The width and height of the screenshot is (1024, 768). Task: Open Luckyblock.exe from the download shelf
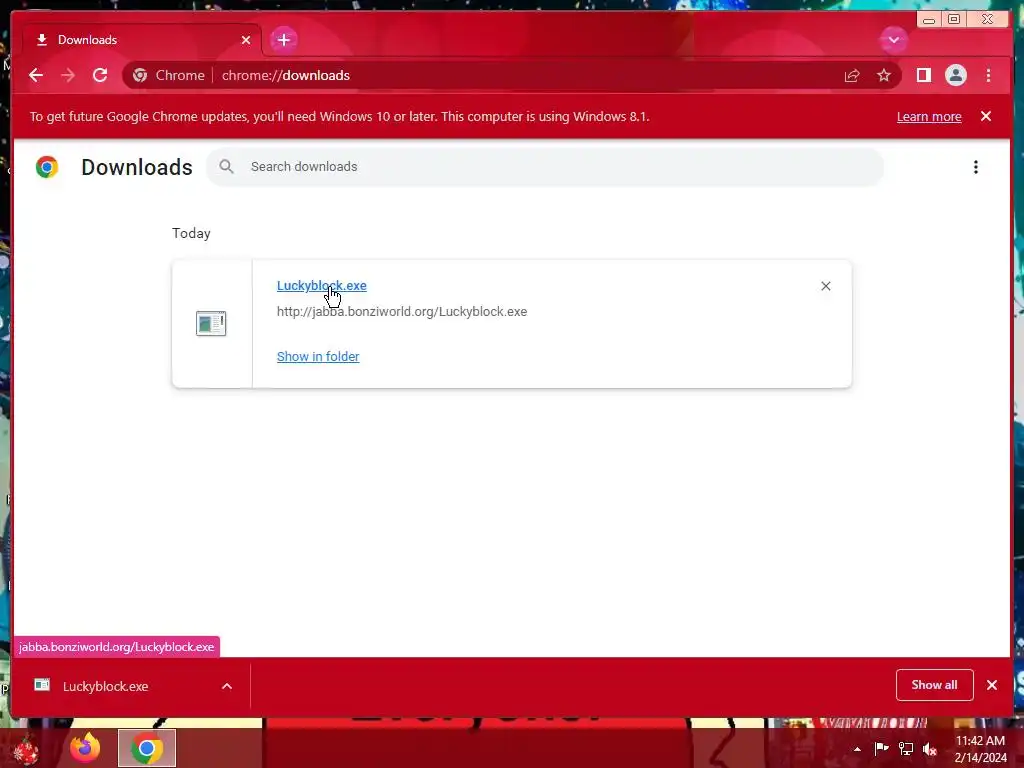(104, 686)
